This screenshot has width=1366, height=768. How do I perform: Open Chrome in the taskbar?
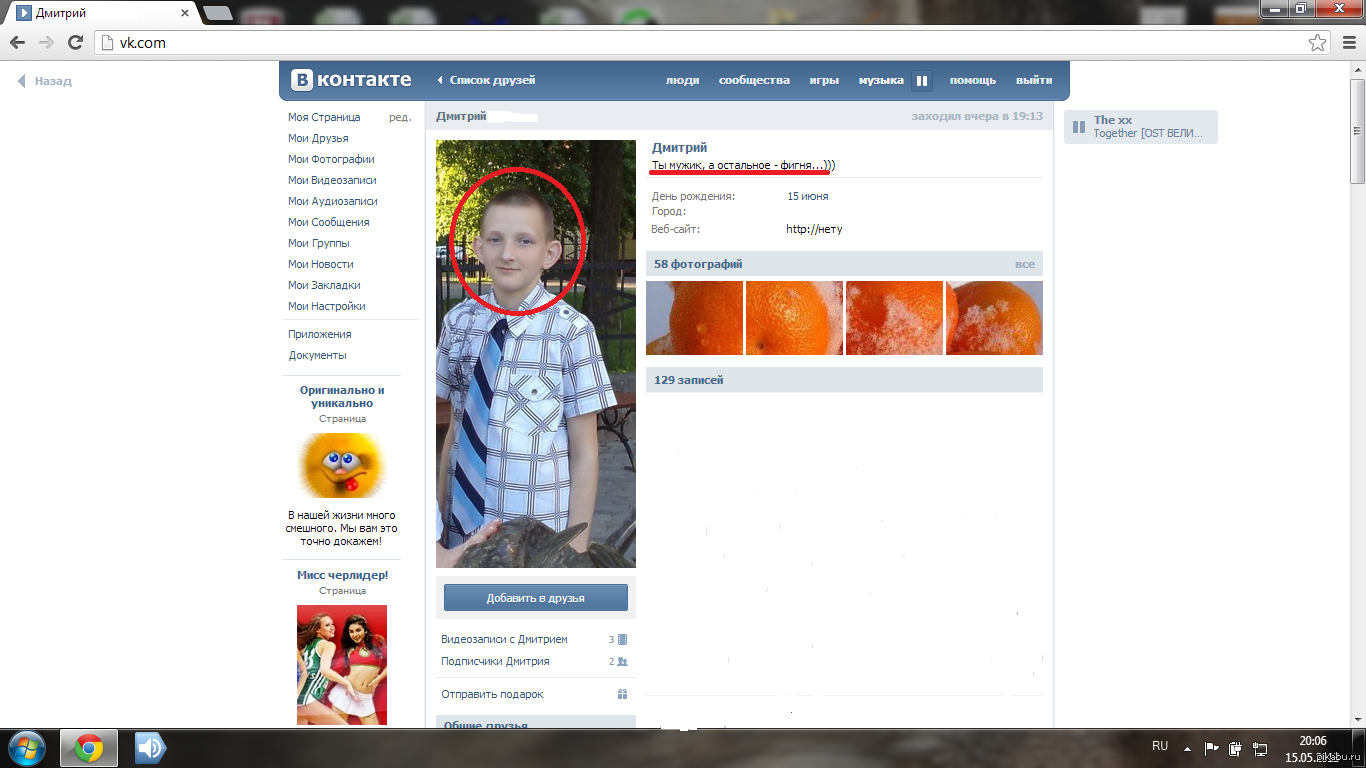coord(89,748)
